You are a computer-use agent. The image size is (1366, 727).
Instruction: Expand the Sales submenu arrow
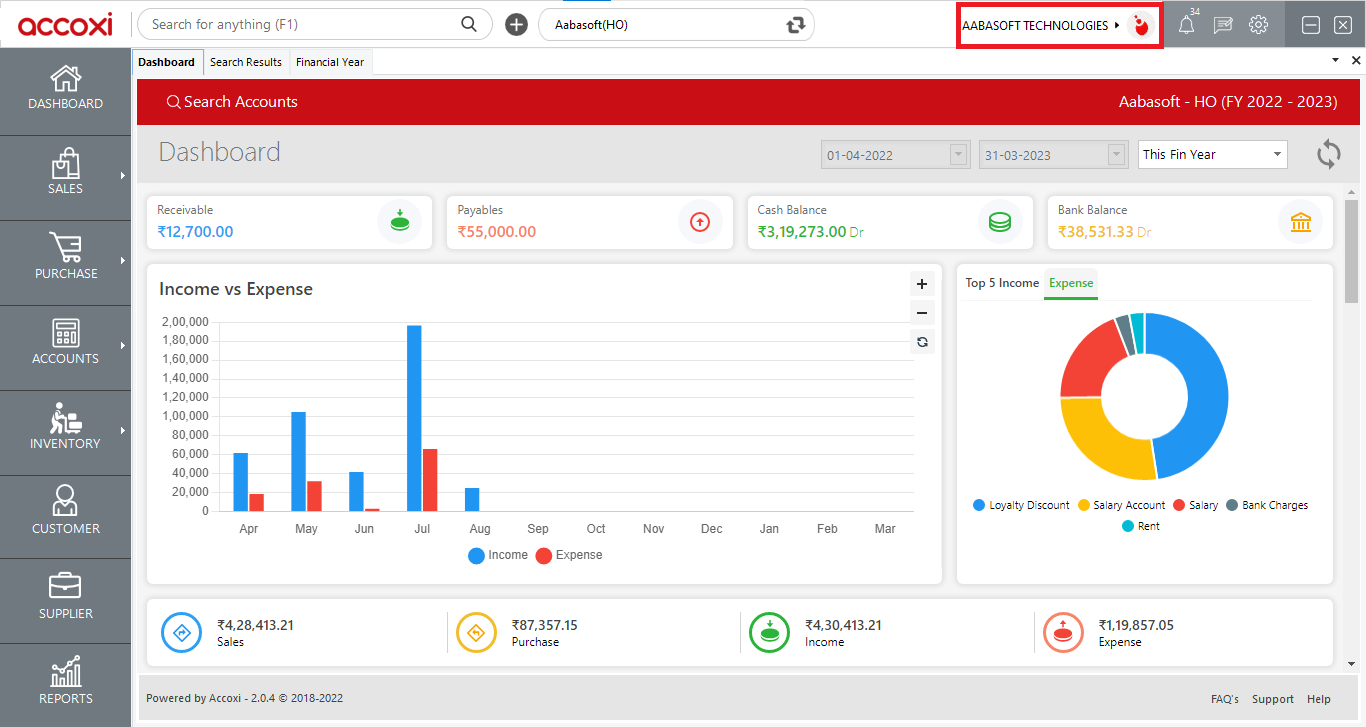point(123,176)
